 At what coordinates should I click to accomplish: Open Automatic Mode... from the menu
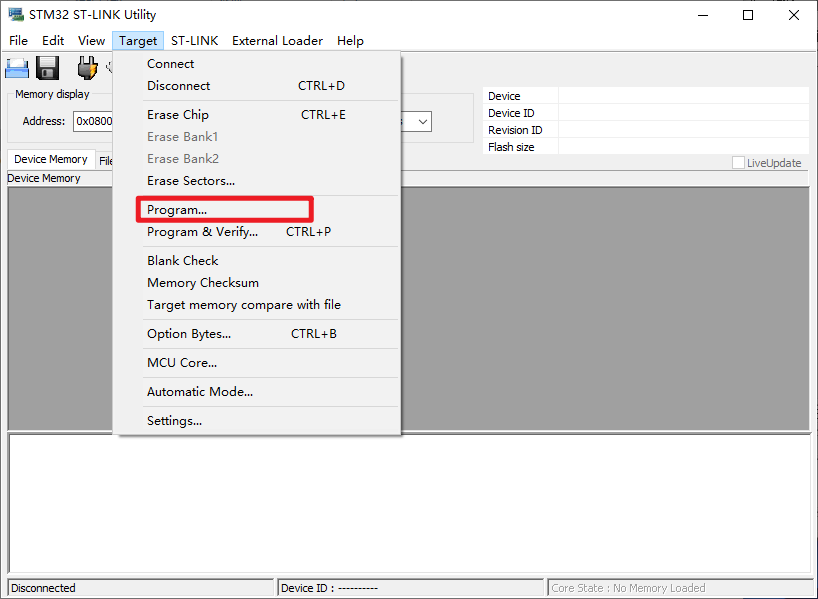coord(257,392)
